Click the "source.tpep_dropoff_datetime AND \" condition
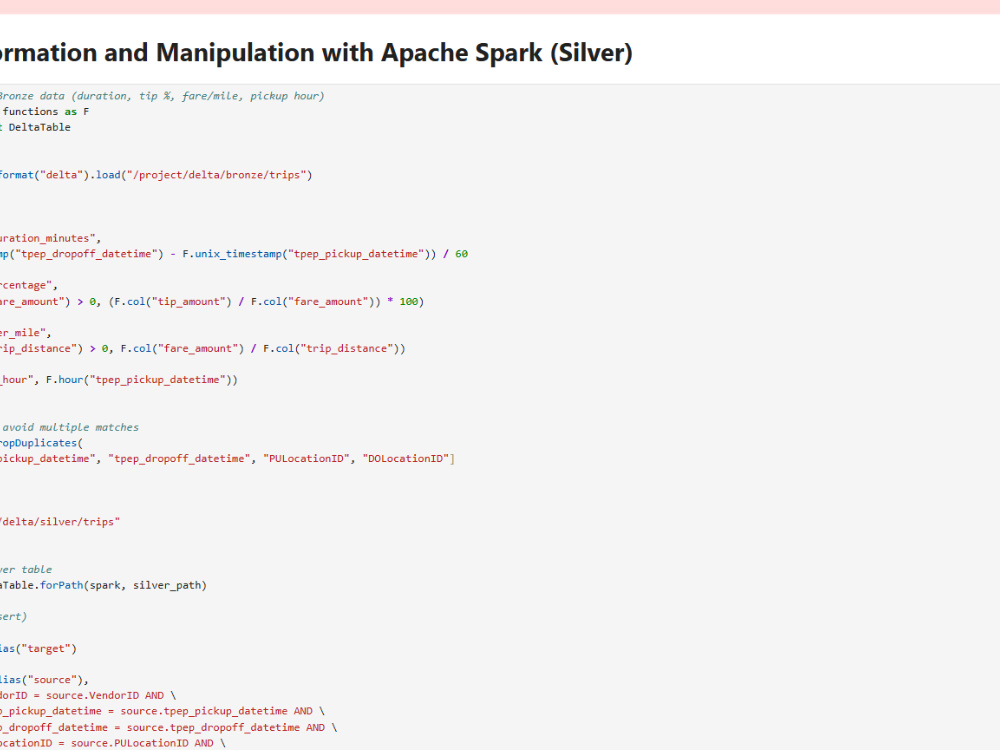The width and height of the screenshot is (1000, 750). click(x=232, y=727)
